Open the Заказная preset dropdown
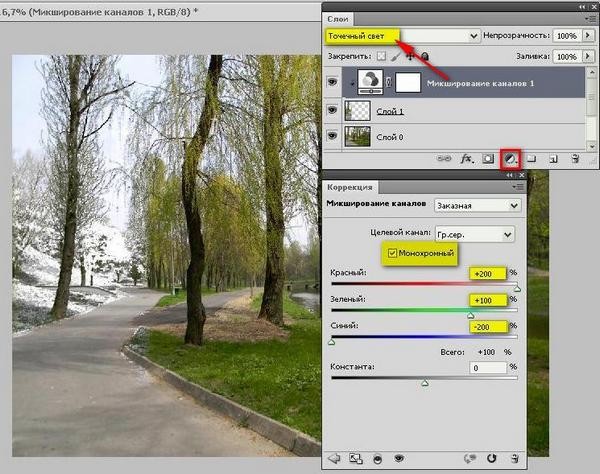The height and width of the screenshot is (474, 600). pyautogui.click(x=478, y=205)
